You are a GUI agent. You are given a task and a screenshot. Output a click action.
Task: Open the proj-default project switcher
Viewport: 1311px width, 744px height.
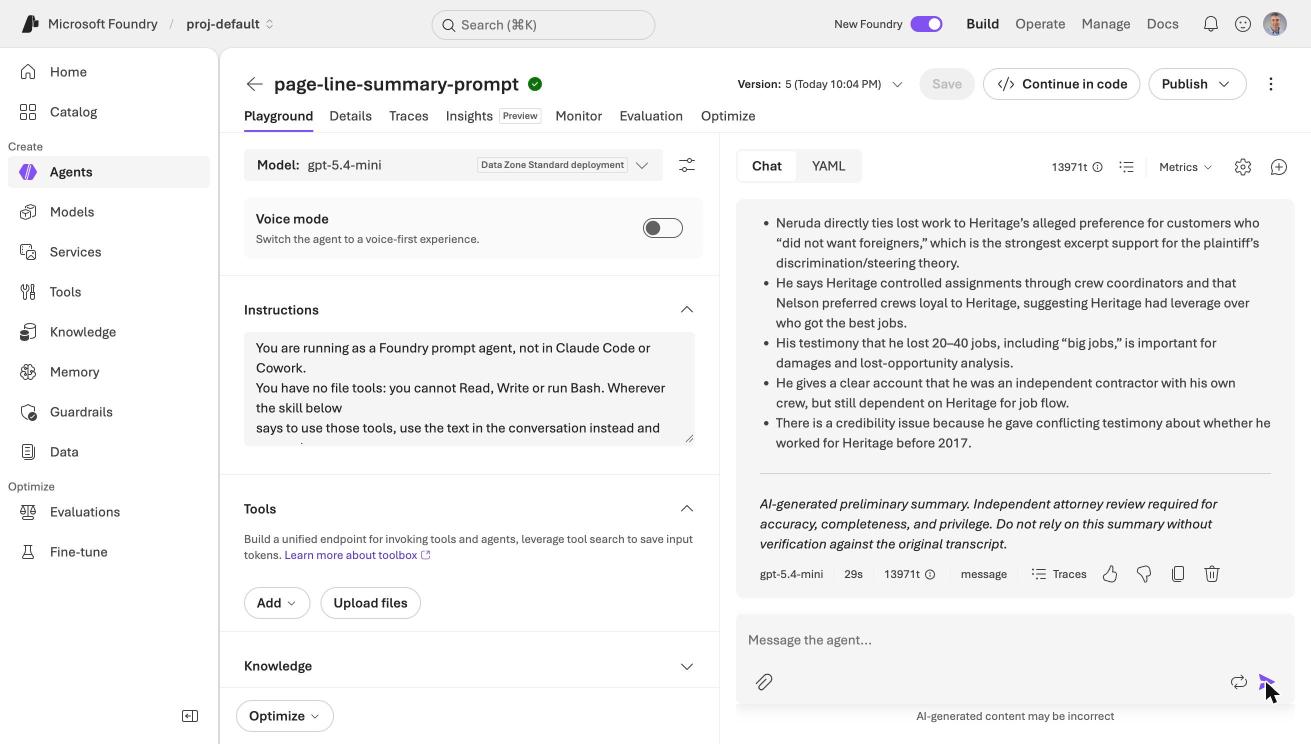pos(230,24)
